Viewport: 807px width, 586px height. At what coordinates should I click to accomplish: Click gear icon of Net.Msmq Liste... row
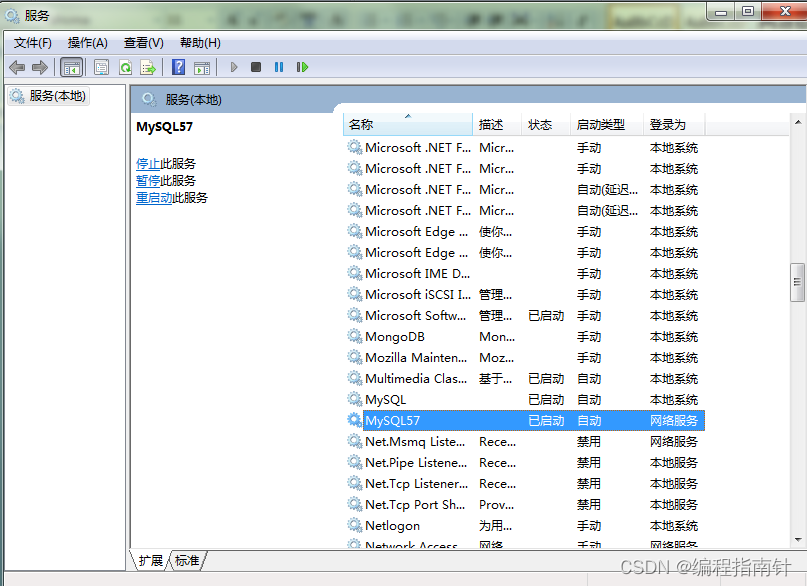[354, 441]
